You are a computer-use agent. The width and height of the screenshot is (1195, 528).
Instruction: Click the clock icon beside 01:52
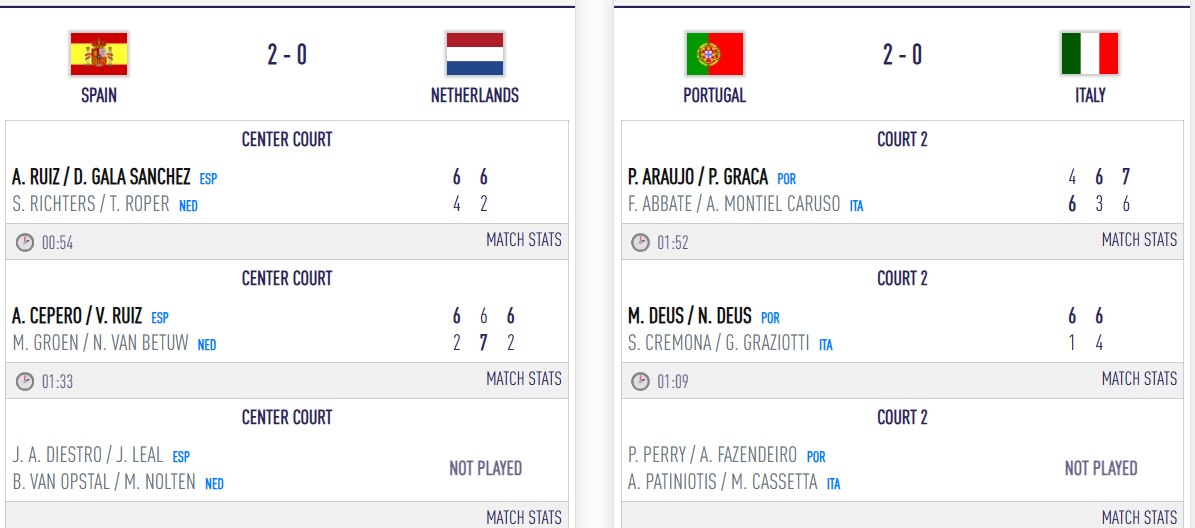coord(640,242)
